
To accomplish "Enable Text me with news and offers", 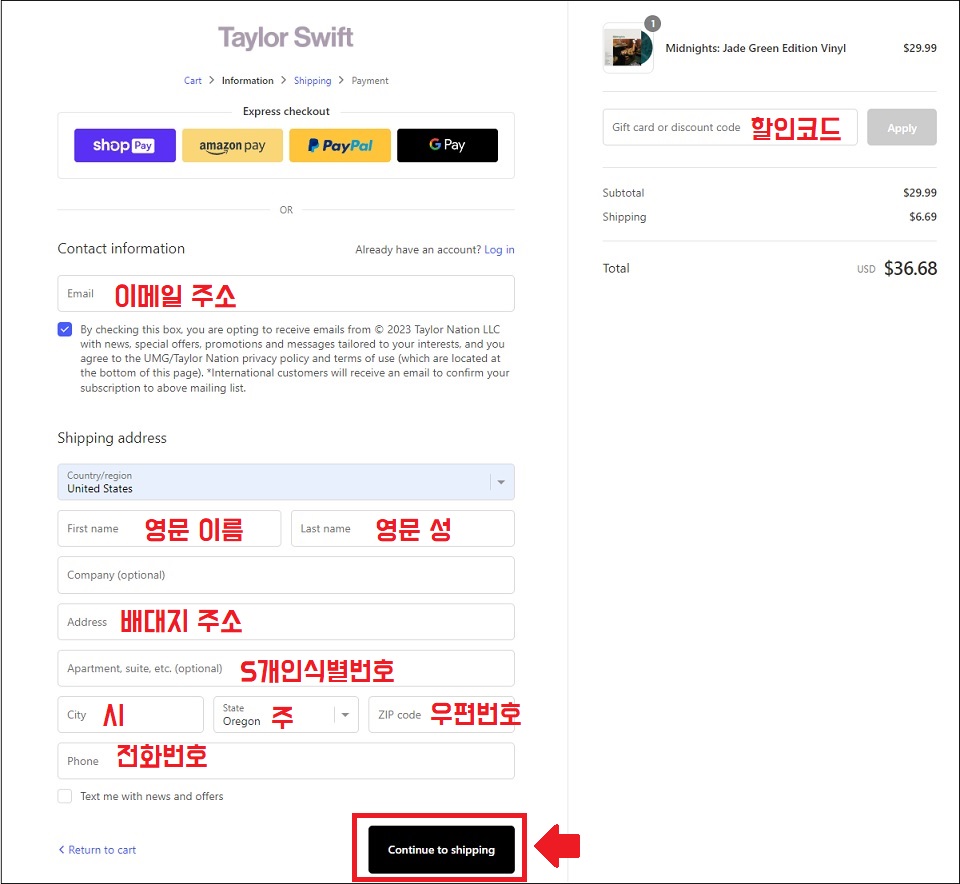I will tap(65, 796).
